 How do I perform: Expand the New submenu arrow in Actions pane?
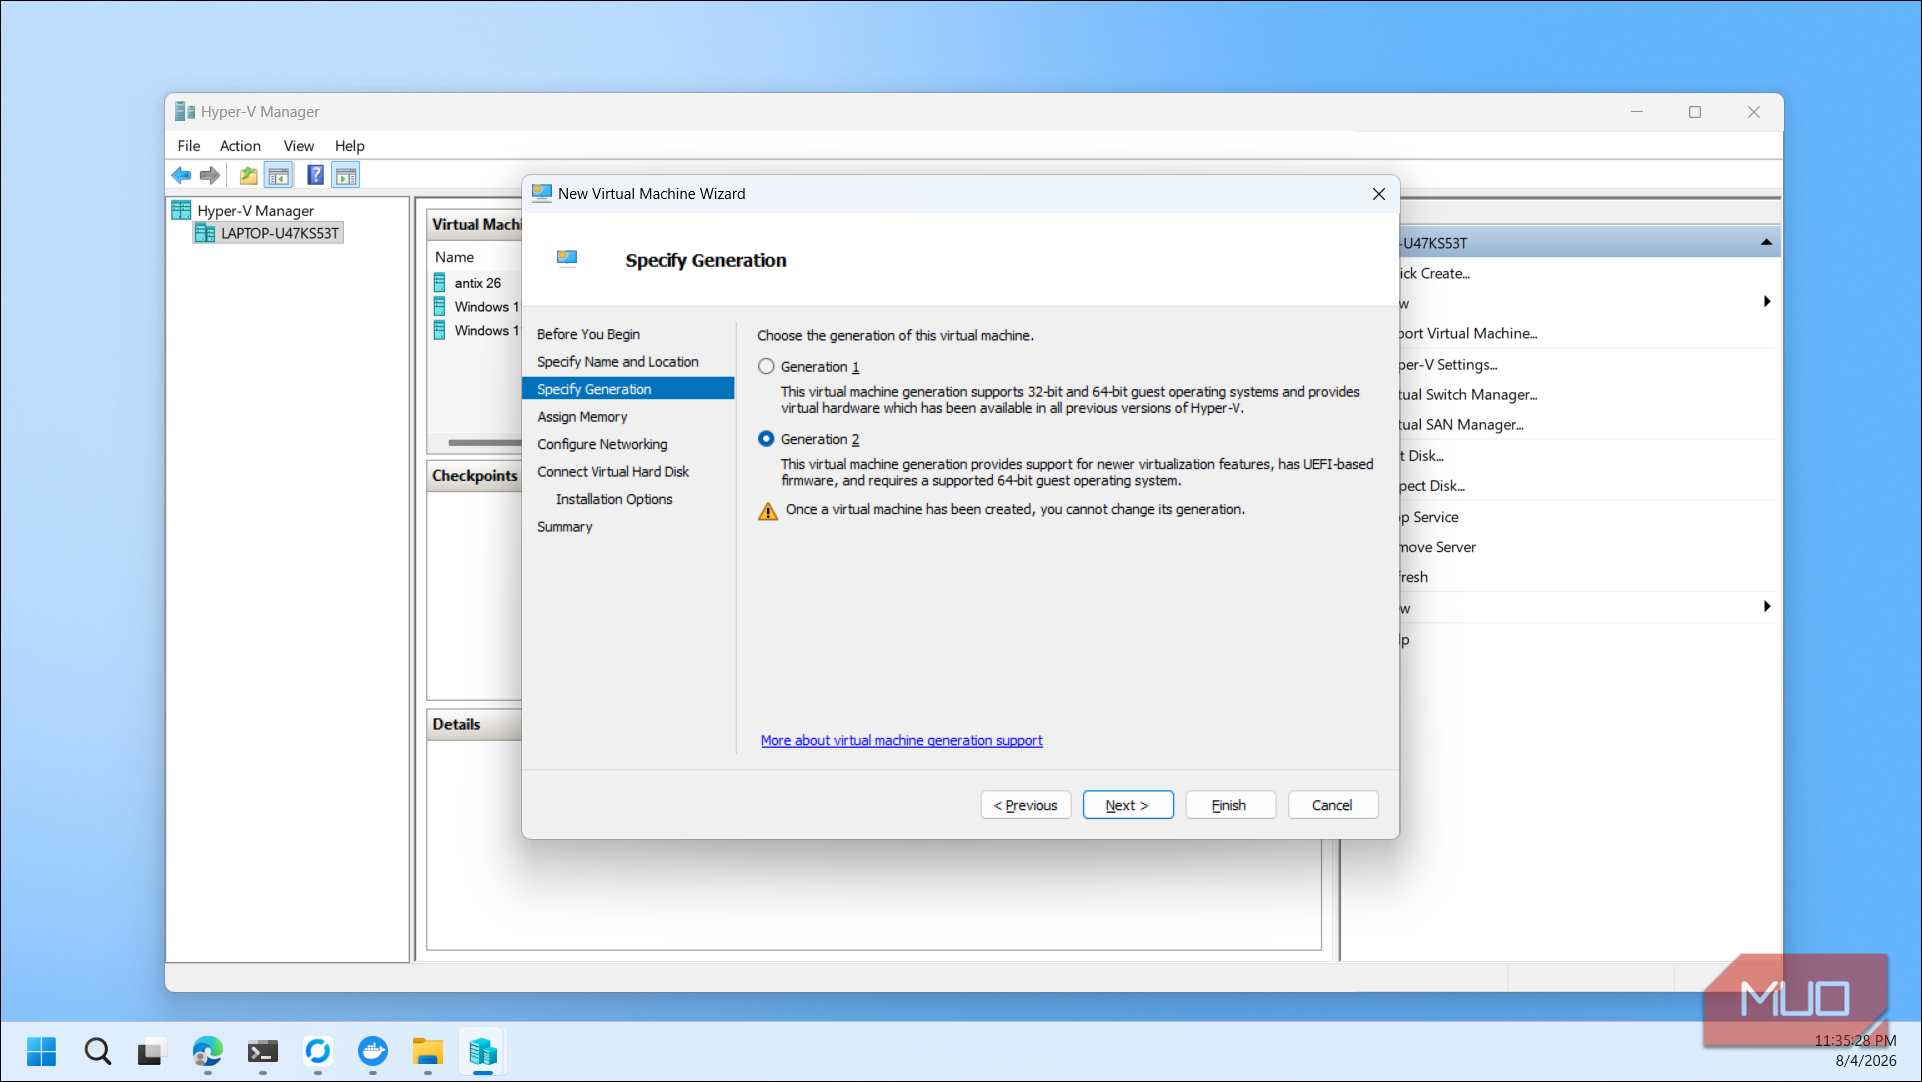coord(1767,302)
